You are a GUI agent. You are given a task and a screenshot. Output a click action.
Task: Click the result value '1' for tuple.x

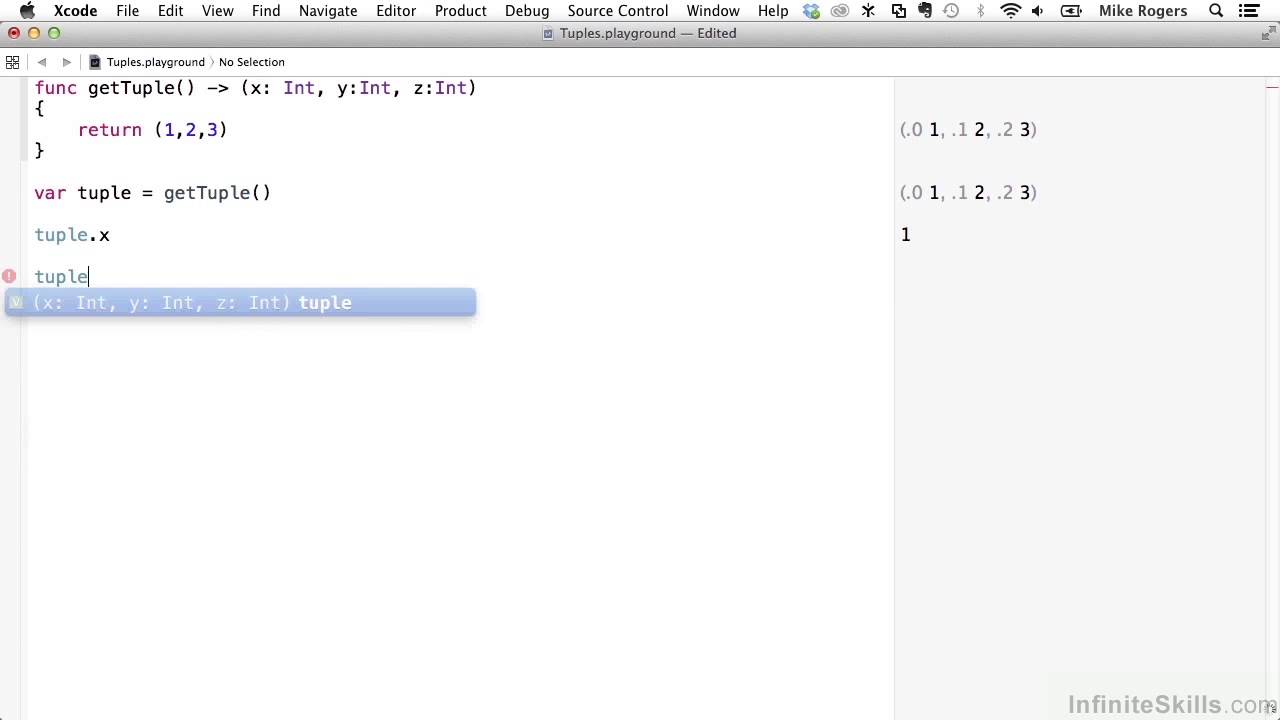tap(905, 235)
